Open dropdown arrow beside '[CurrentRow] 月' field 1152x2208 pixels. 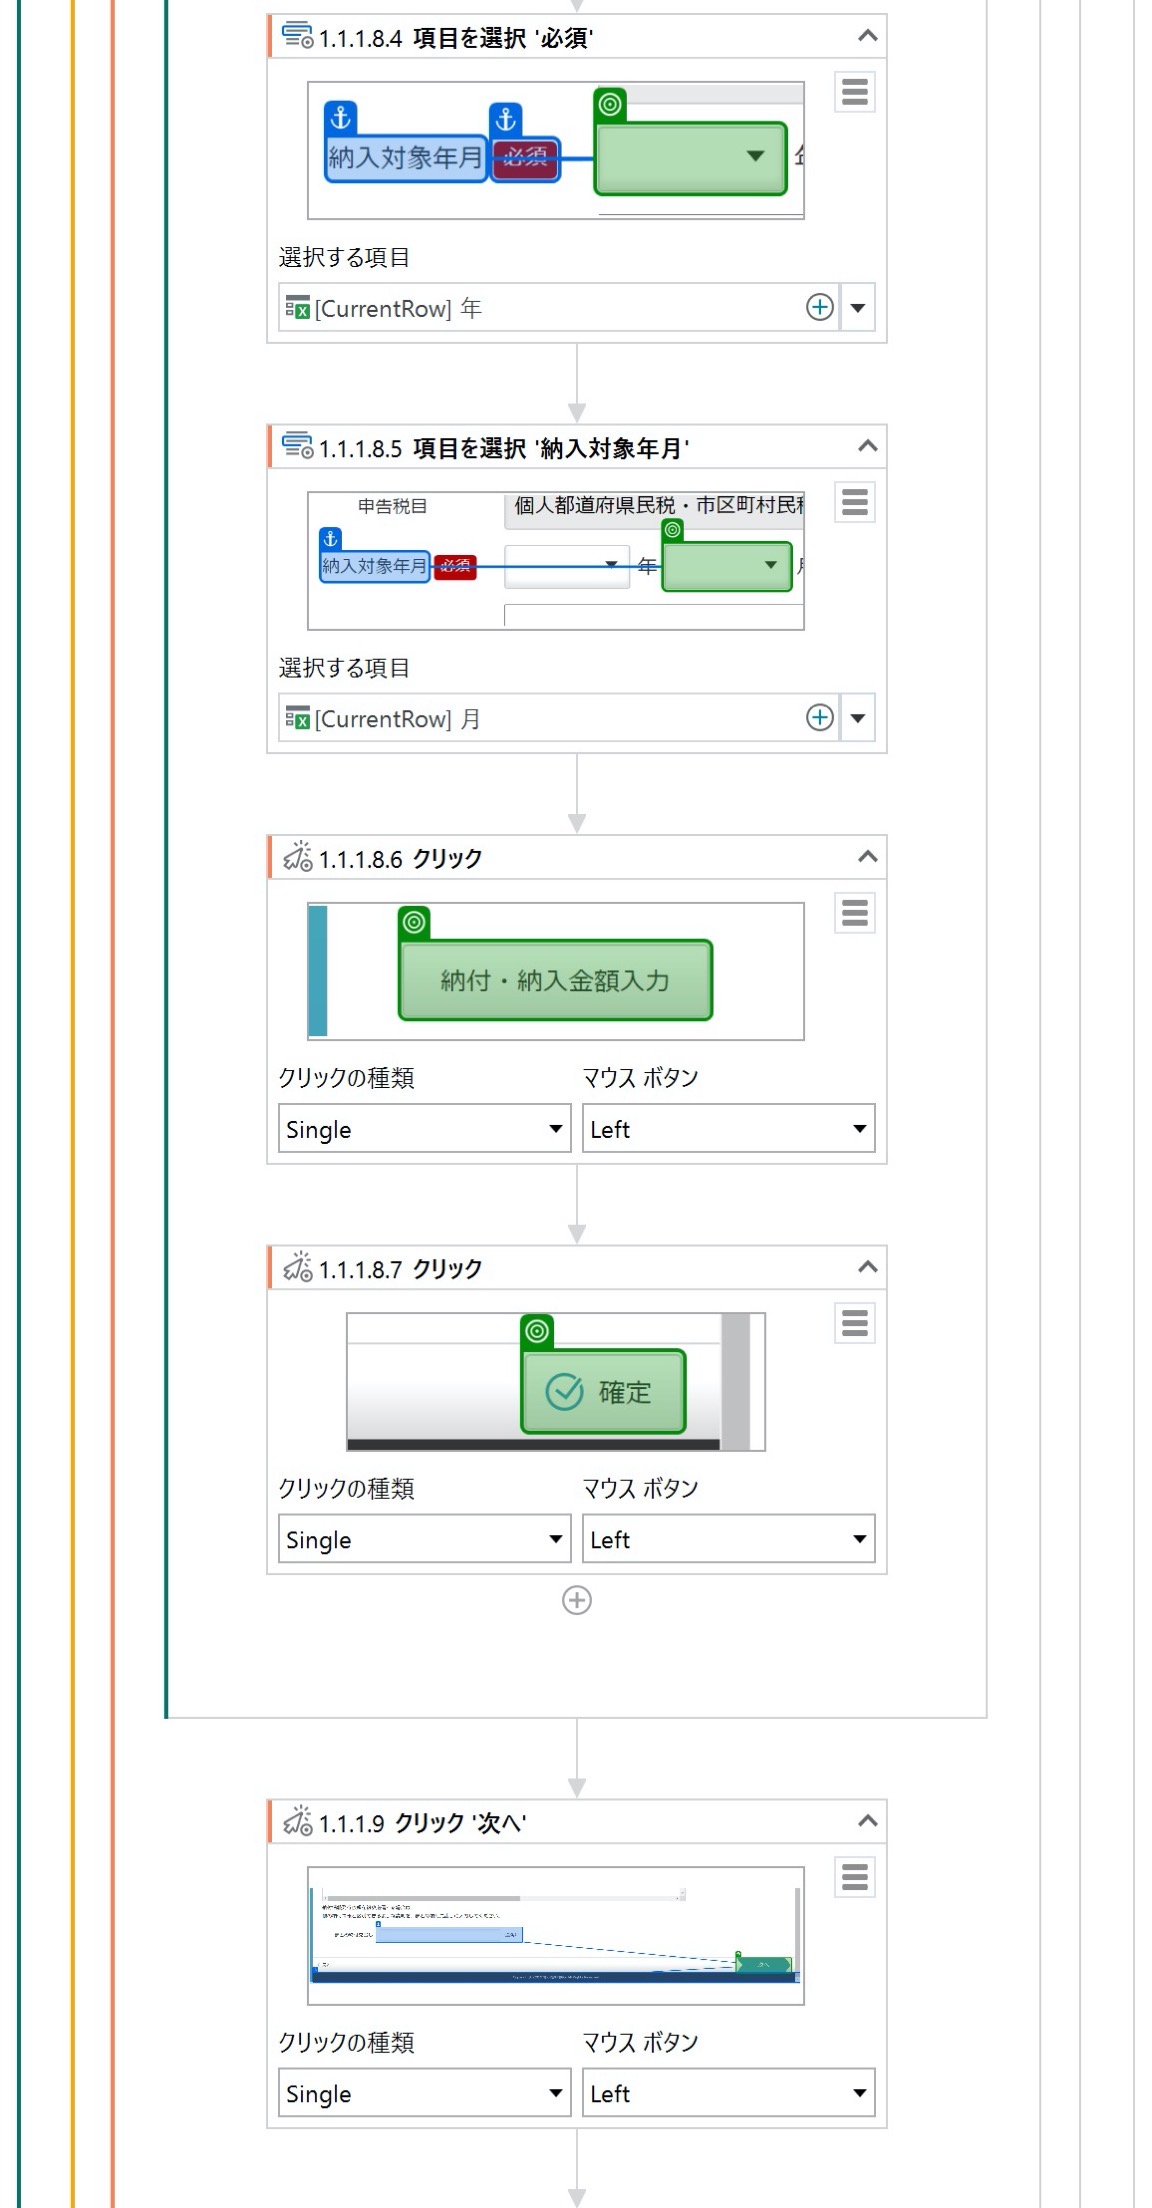858,717
